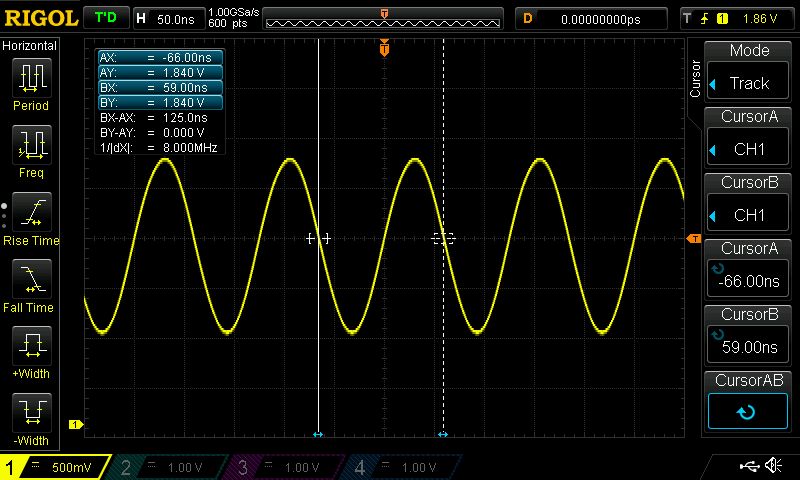Open the CursorA CH1 source selector
800x480 pixels.
point(749,139)
